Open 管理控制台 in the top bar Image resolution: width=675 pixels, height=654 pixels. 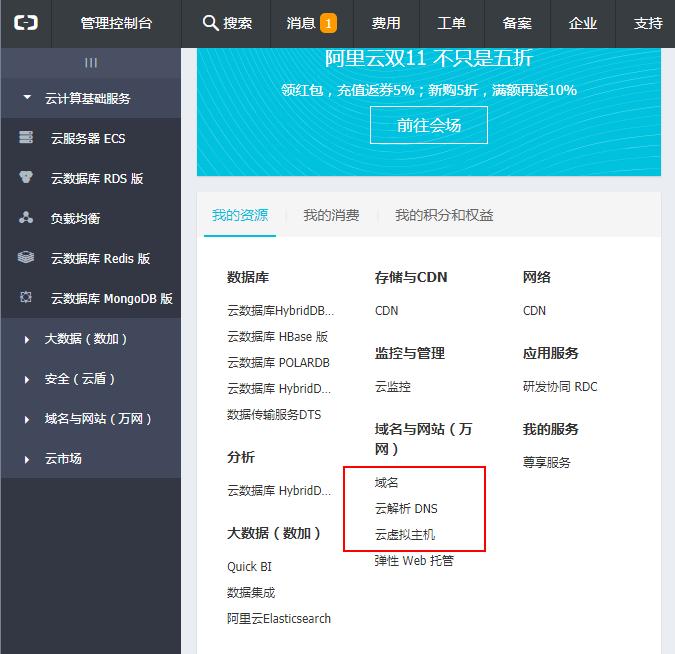pyautogui.click(x=116, y=23)
